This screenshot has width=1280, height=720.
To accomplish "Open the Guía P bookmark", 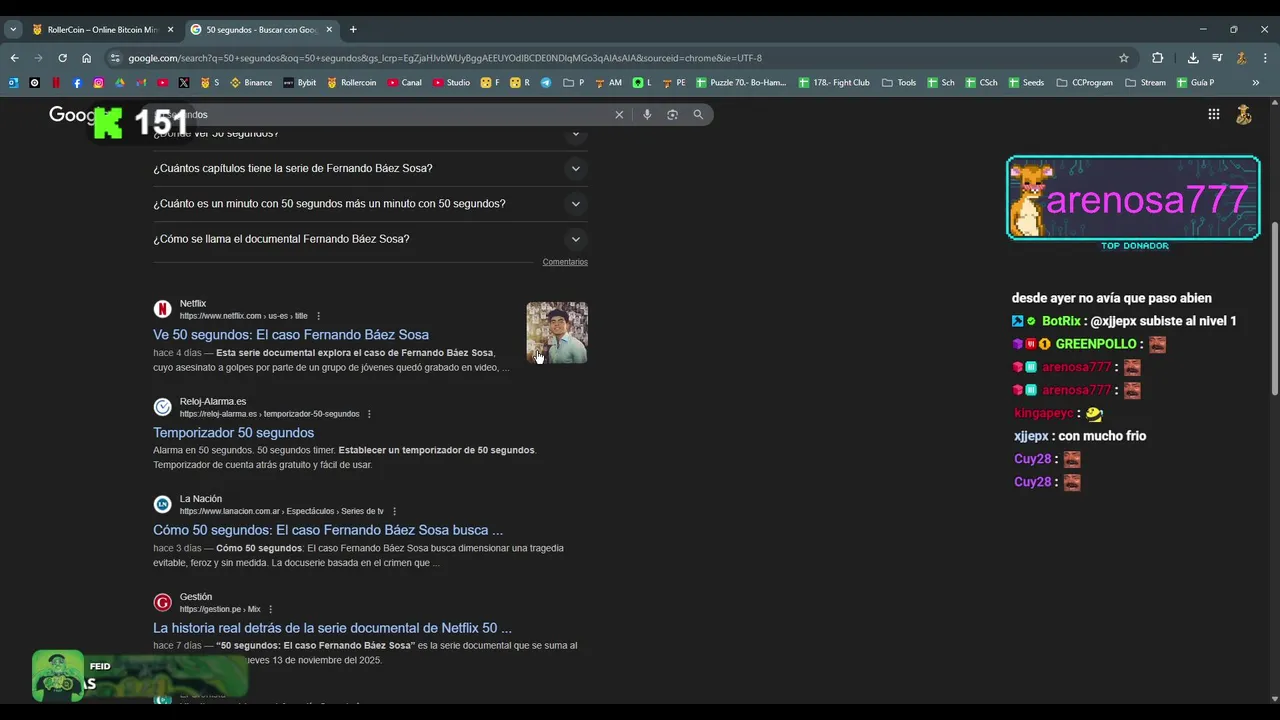I will click(x=1195, y=83).
